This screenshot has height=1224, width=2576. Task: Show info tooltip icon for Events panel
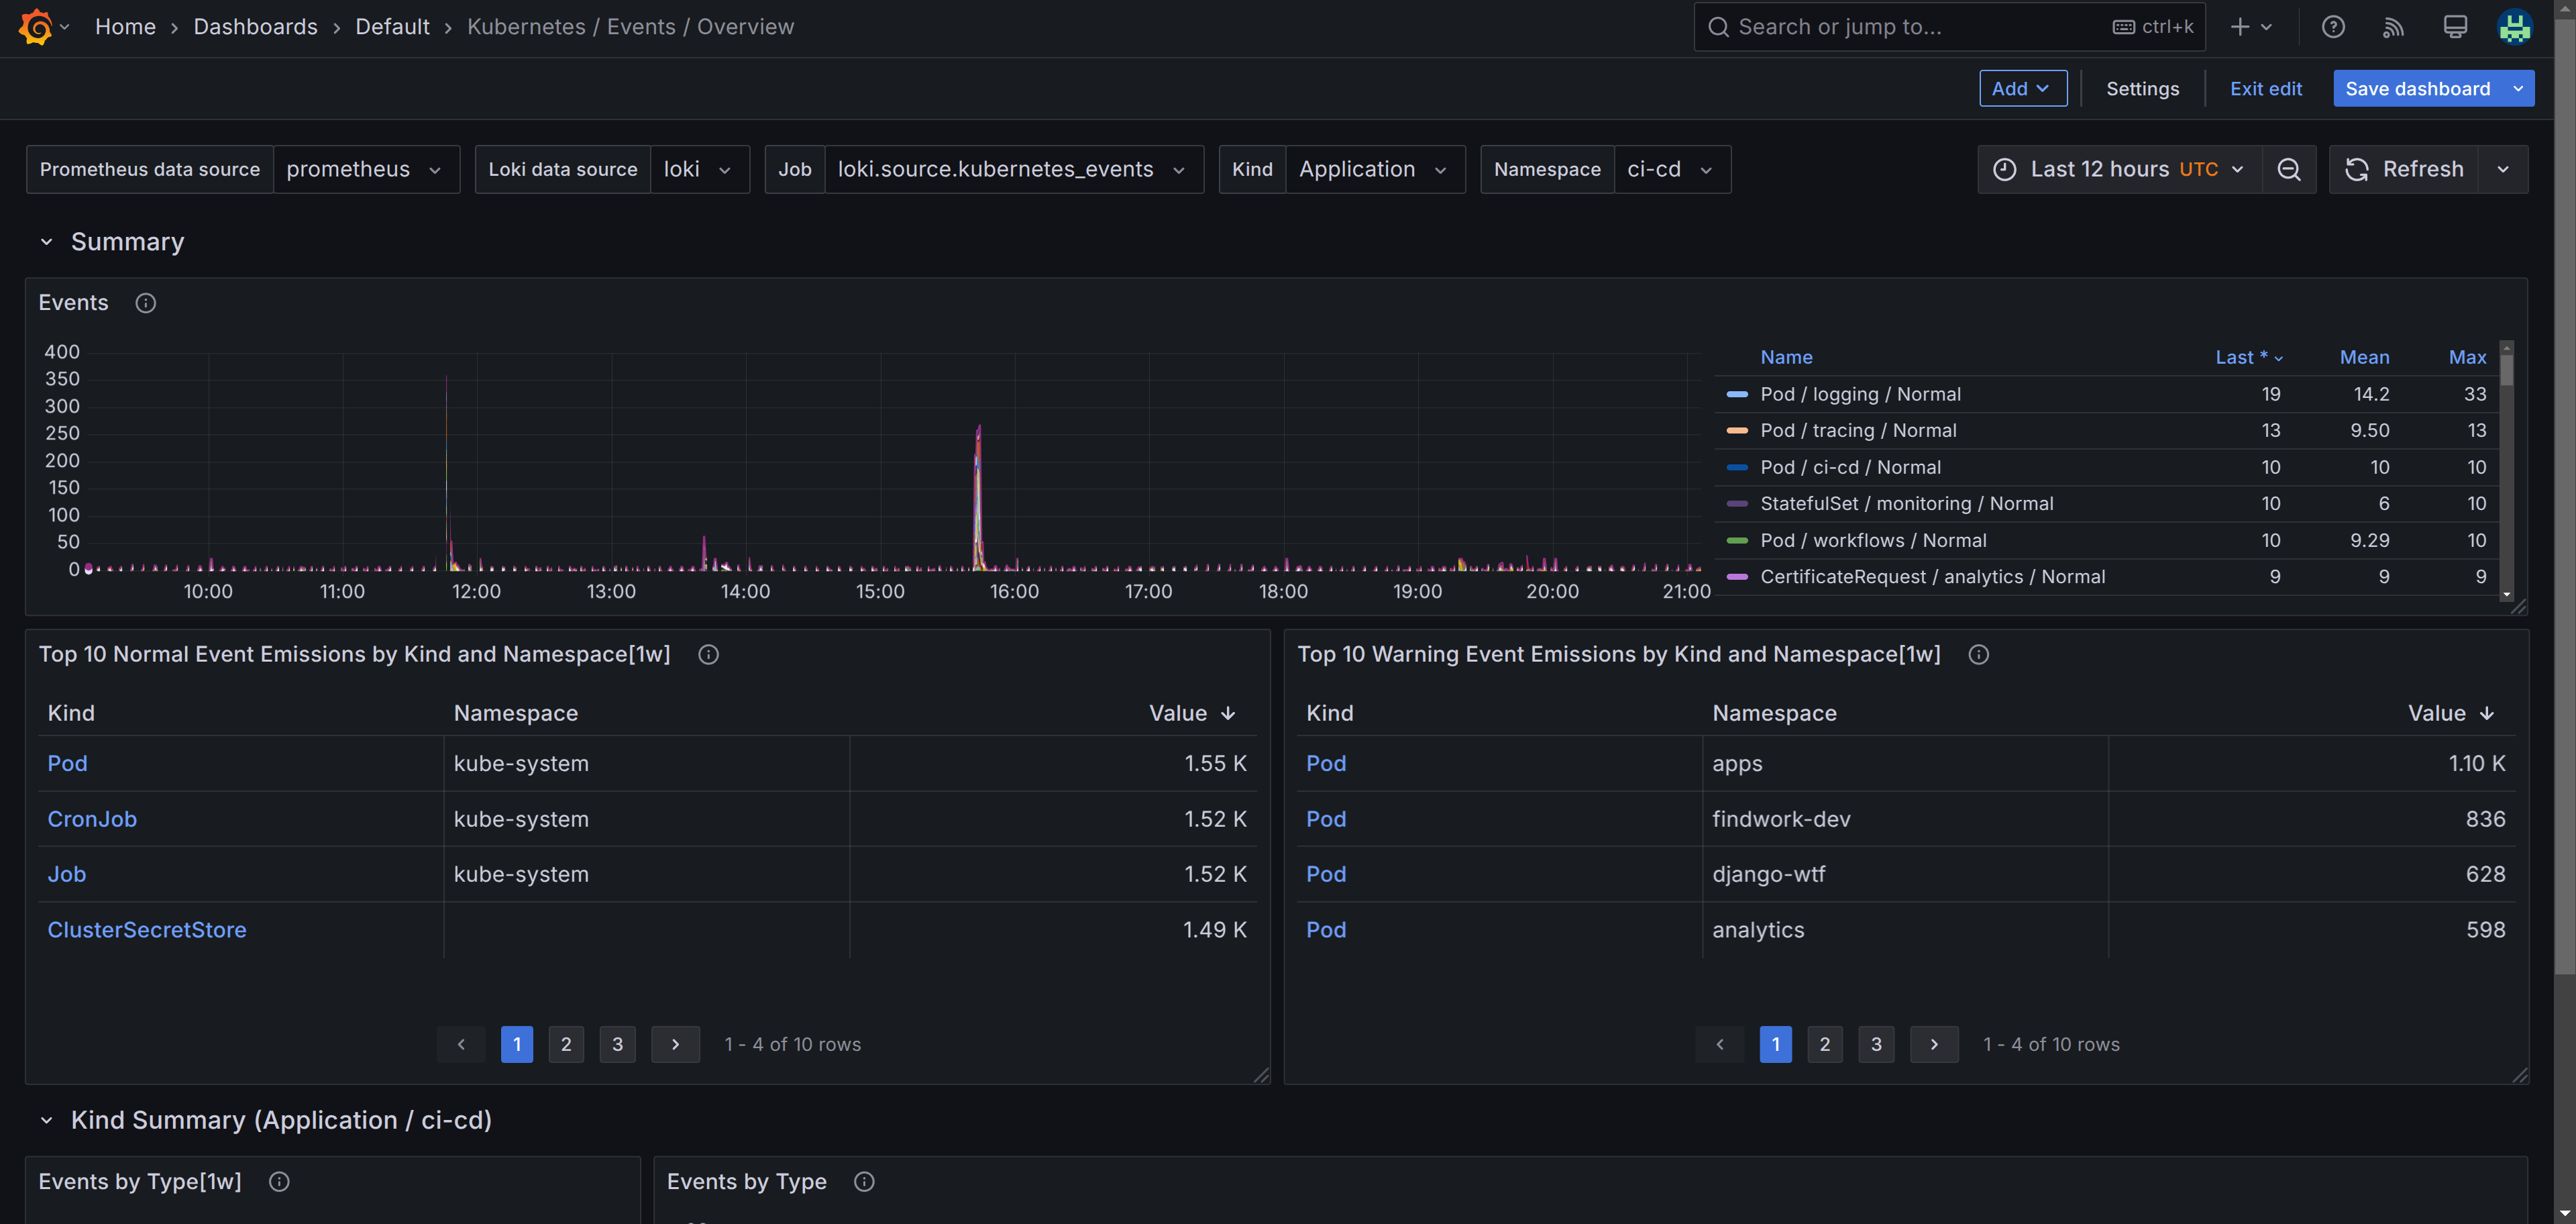146,303
